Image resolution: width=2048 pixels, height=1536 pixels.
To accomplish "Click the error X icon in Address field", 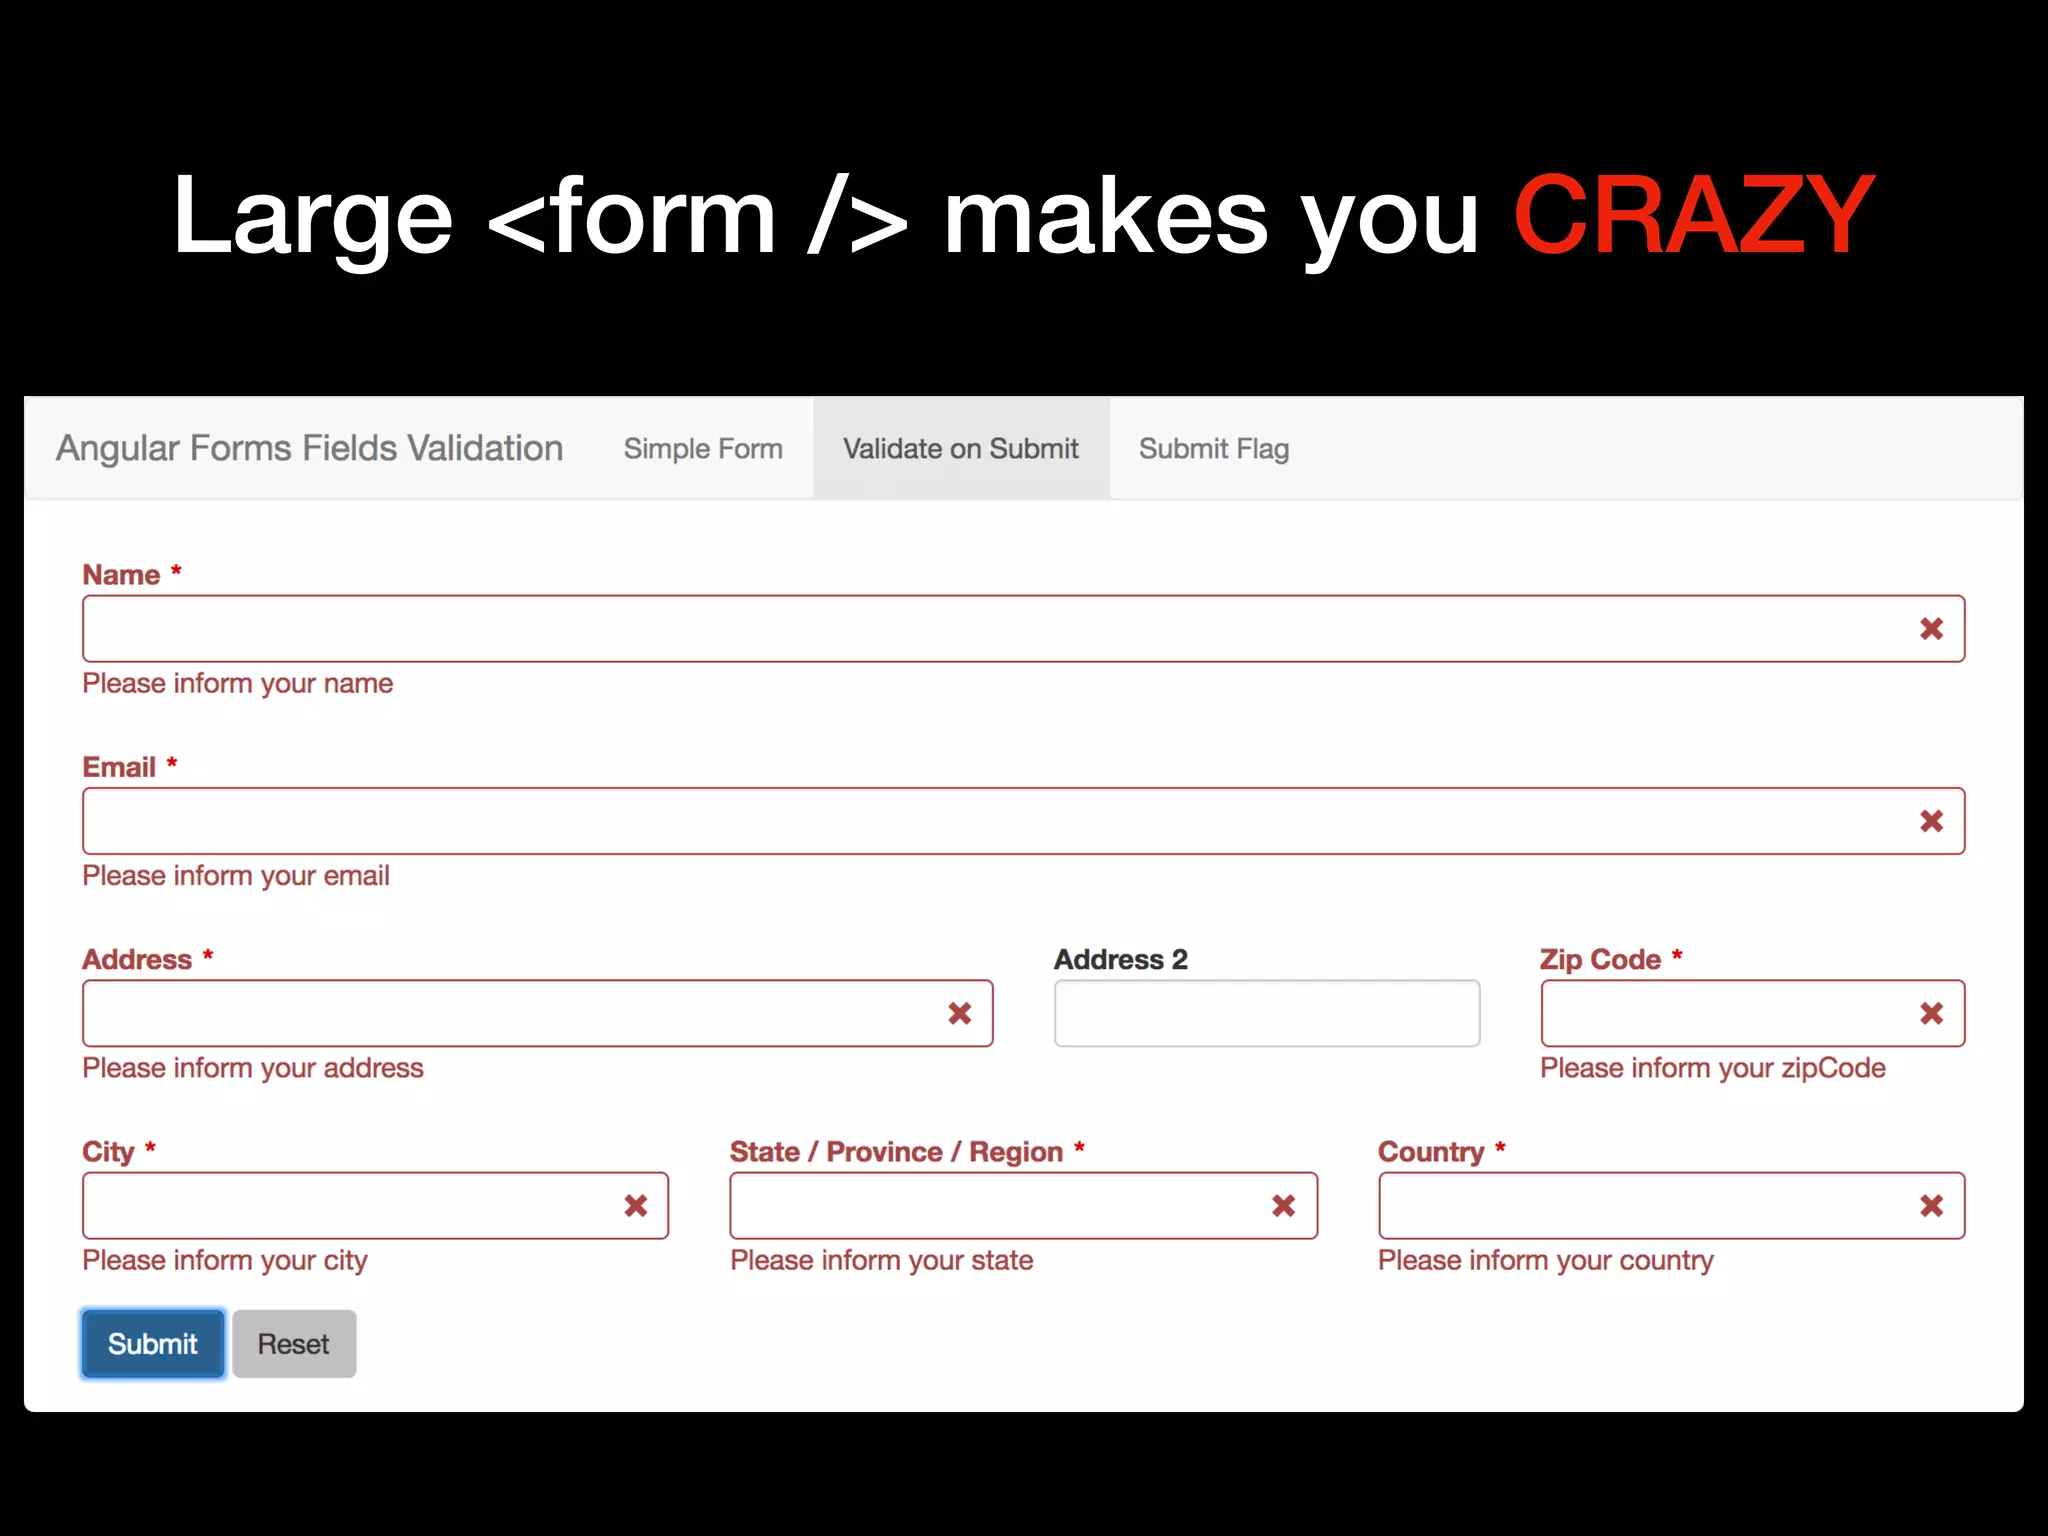I will pos(959,1014).
